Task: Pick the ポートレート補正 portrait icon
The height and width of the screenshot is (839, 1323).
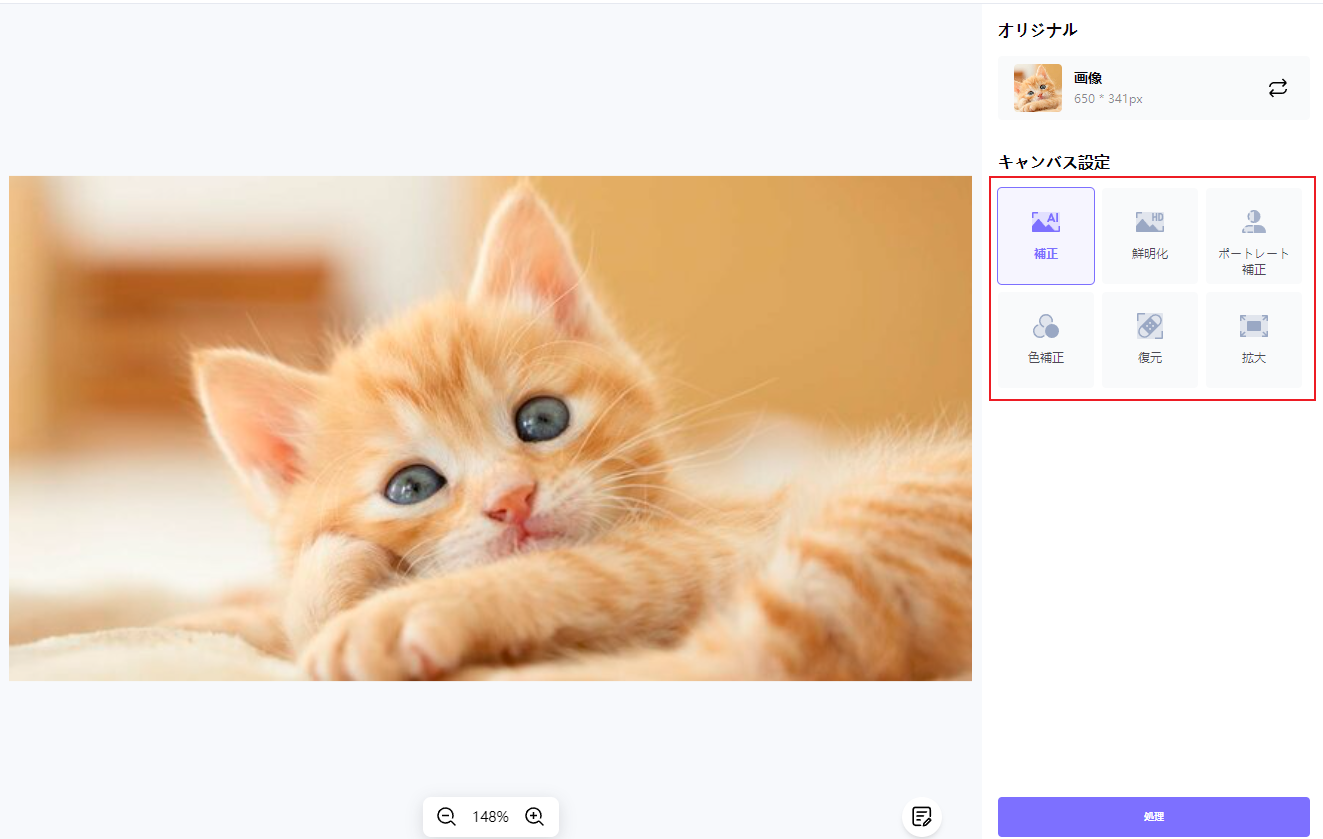Action: pyautogui.click(x=1253, y=222)
